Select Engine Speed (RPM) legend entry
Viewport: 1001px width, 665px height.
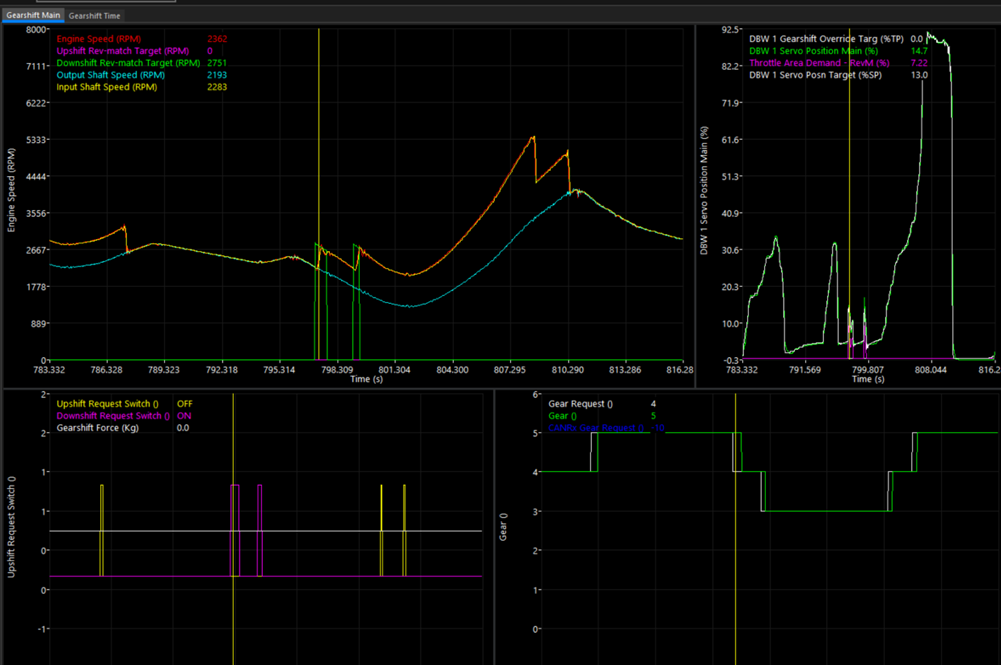click(98, 39)
